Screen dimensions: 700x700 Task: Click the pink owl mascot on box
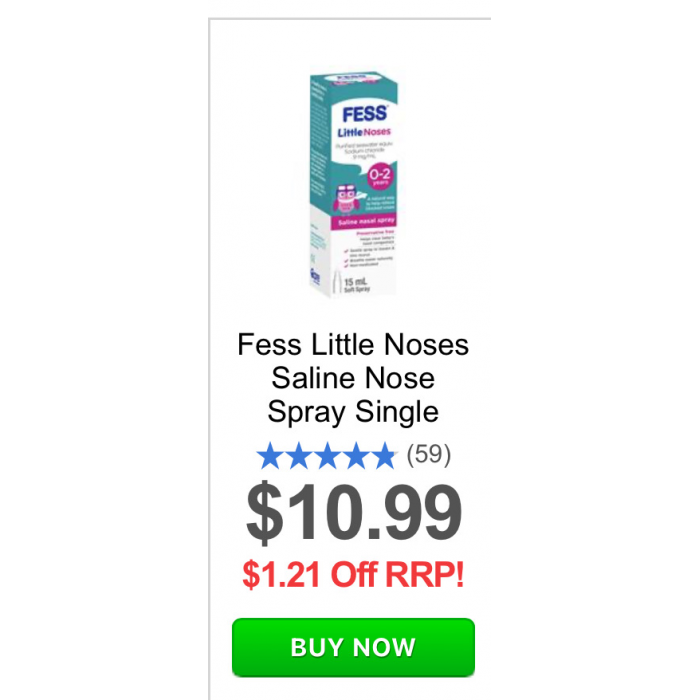pos(346,199)
